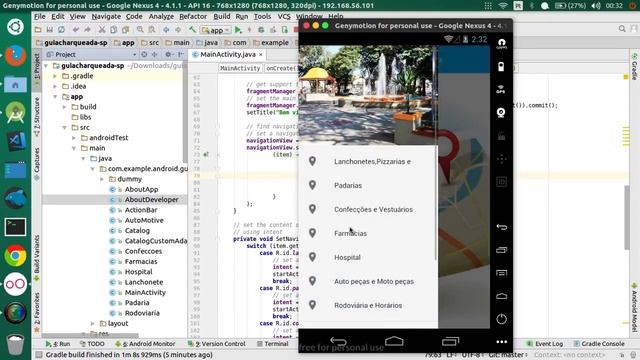Click Genymotion sidebar more options dots

502,342
